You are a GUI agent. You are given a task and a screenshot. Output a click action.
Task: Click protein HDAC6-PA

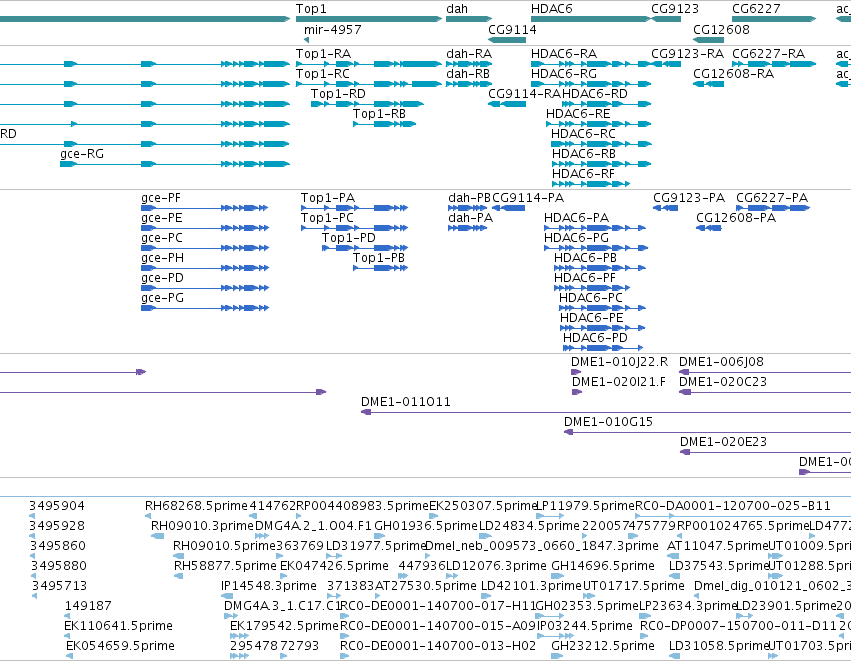[x=595, y=228]
